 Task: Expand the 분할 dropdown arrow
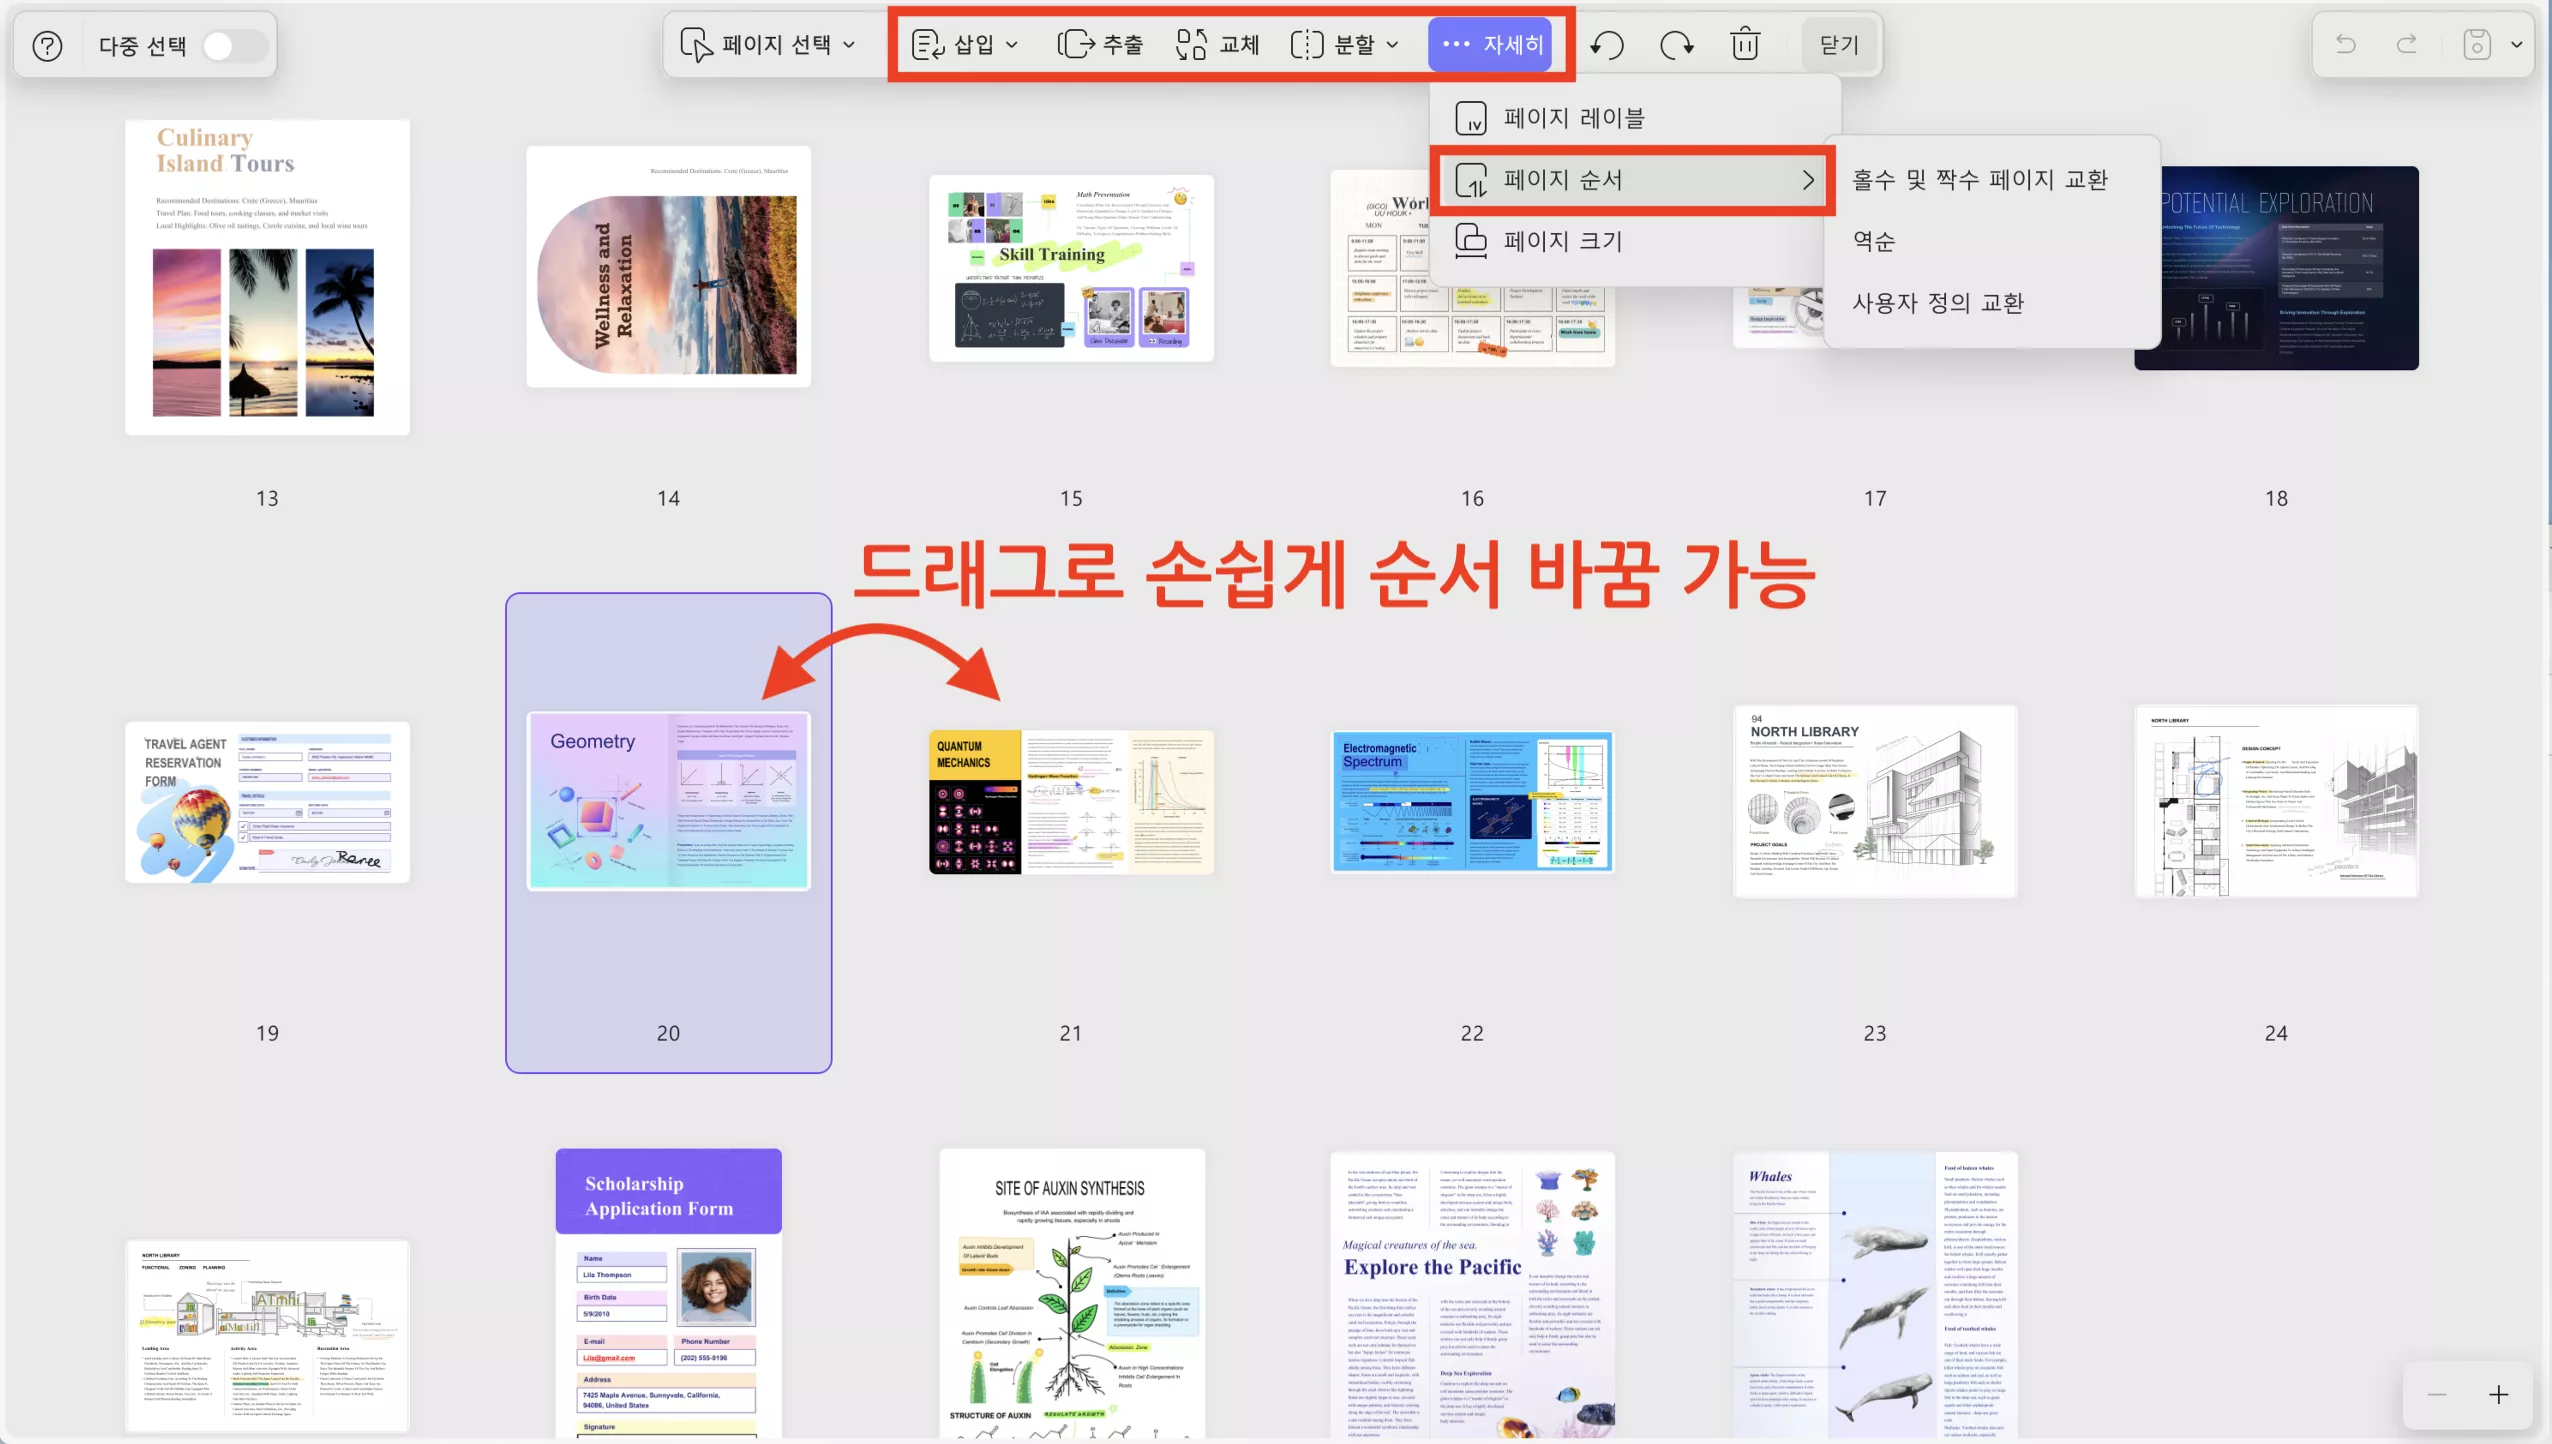(1392, 44)
